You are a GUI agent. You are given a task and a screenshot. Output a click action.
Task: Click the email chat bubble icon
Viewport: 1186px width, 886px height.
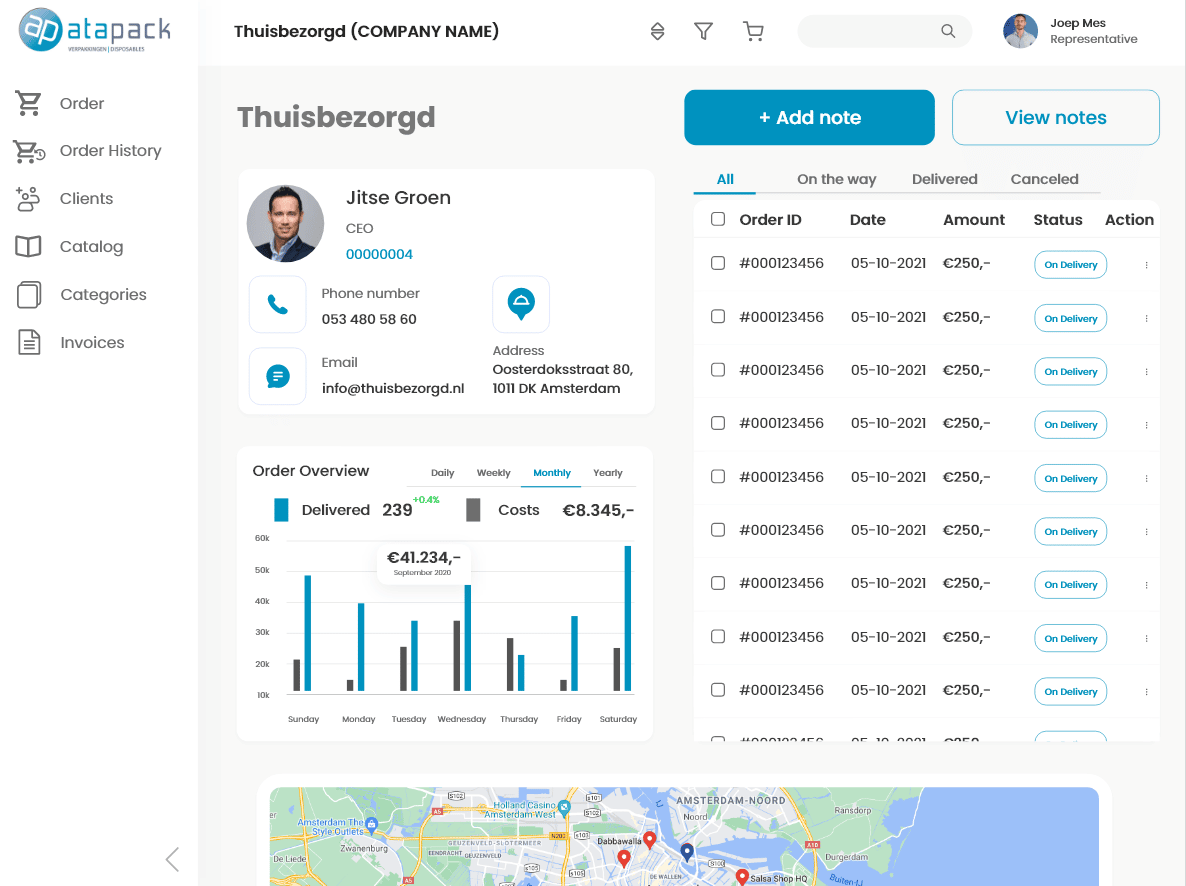[x=277, y=376]
